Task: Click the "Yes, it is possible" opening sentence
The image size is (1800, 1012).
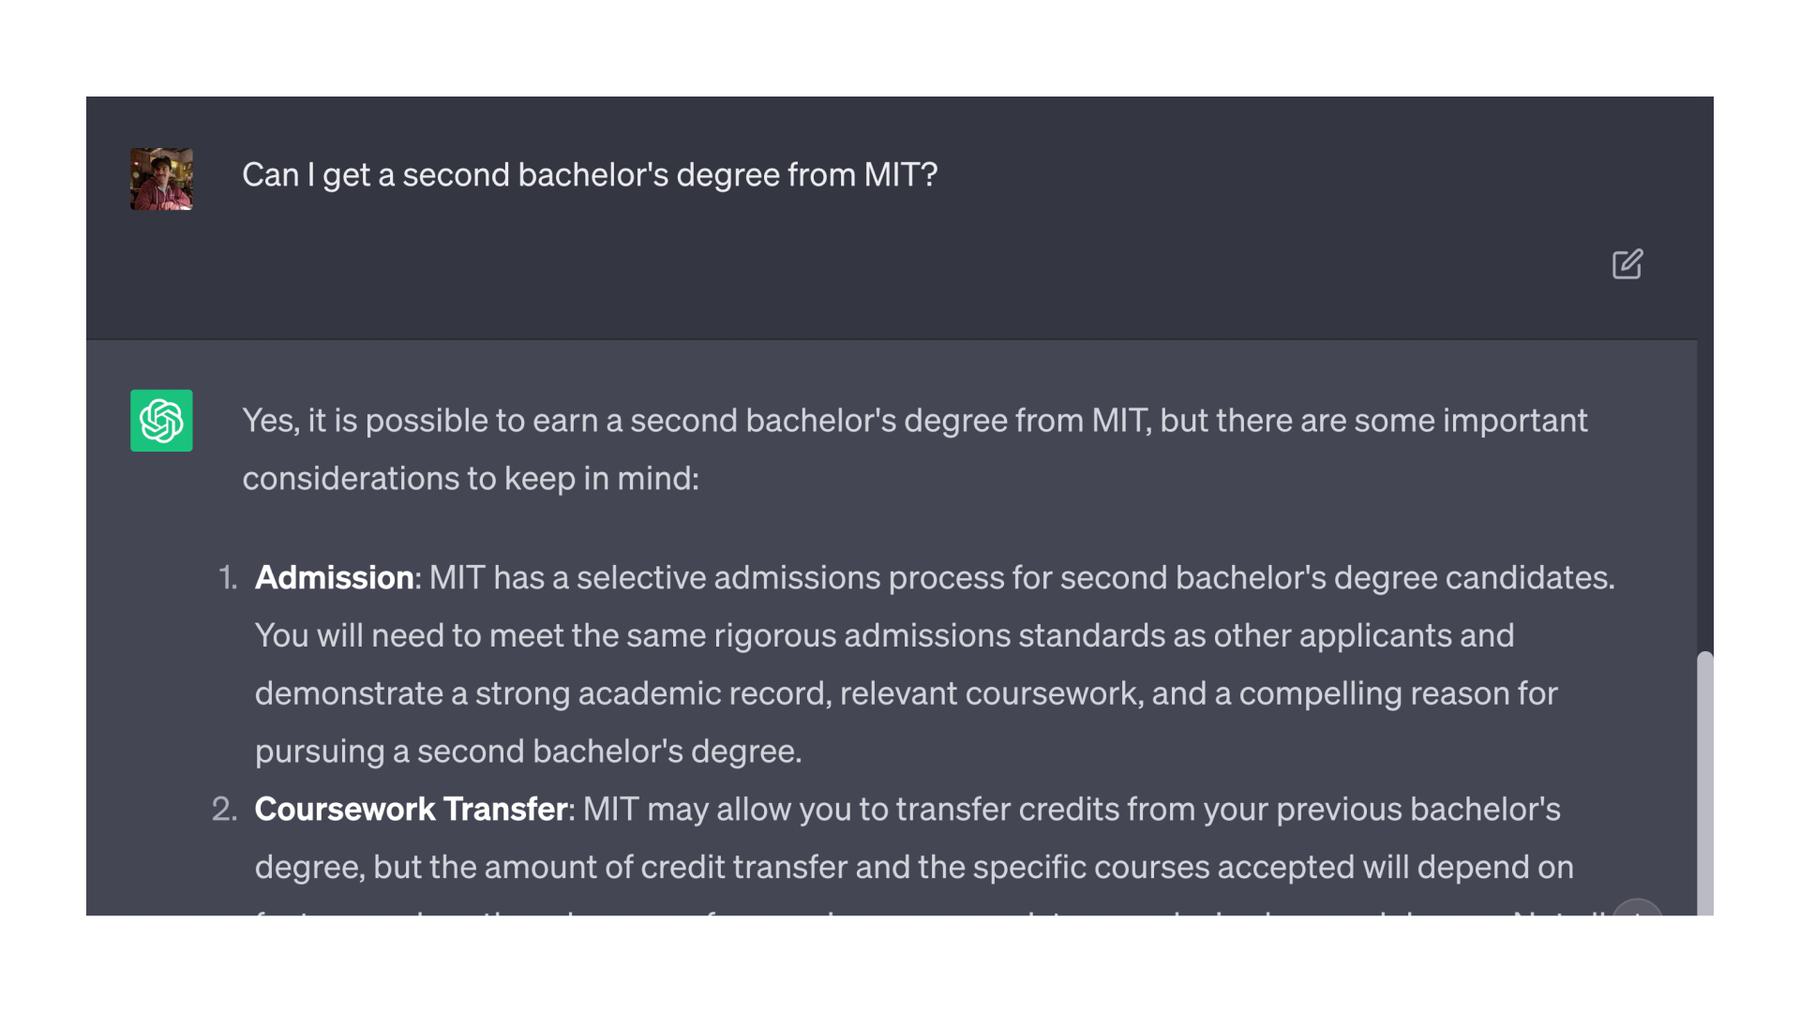Action: (914, 421)
